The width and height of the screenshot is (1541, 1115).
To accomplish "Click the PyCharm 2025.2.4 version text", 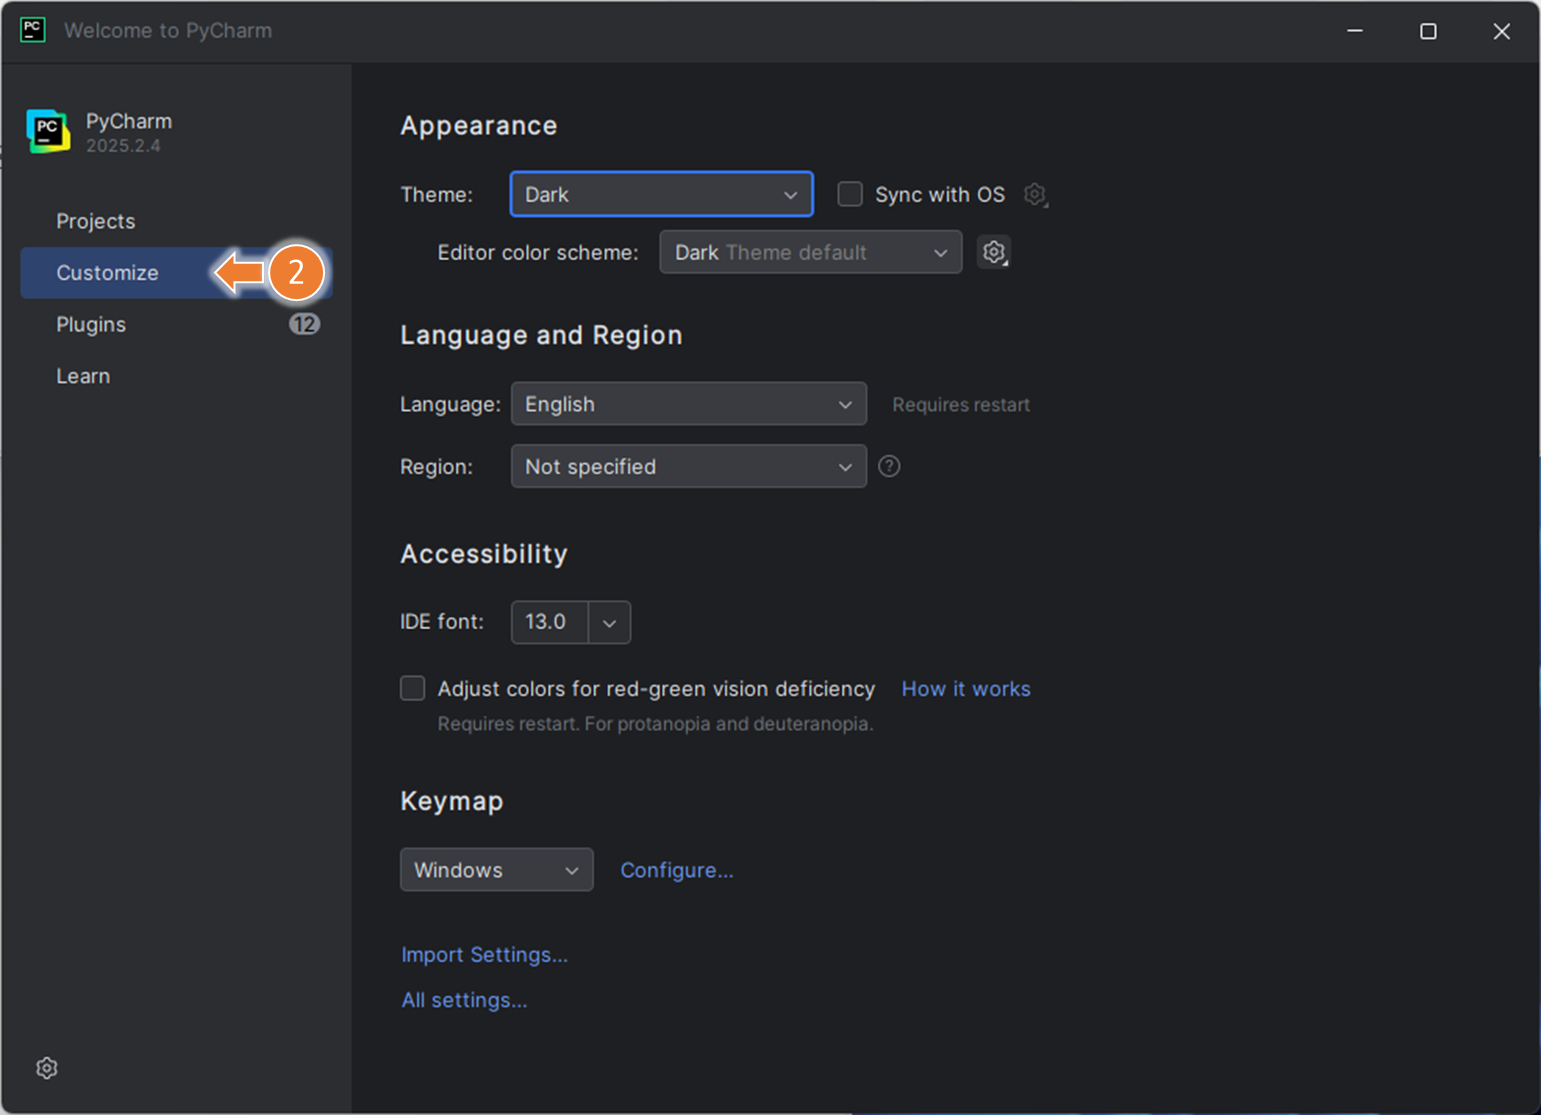I will pyautogui.click(x=123, y=146).
